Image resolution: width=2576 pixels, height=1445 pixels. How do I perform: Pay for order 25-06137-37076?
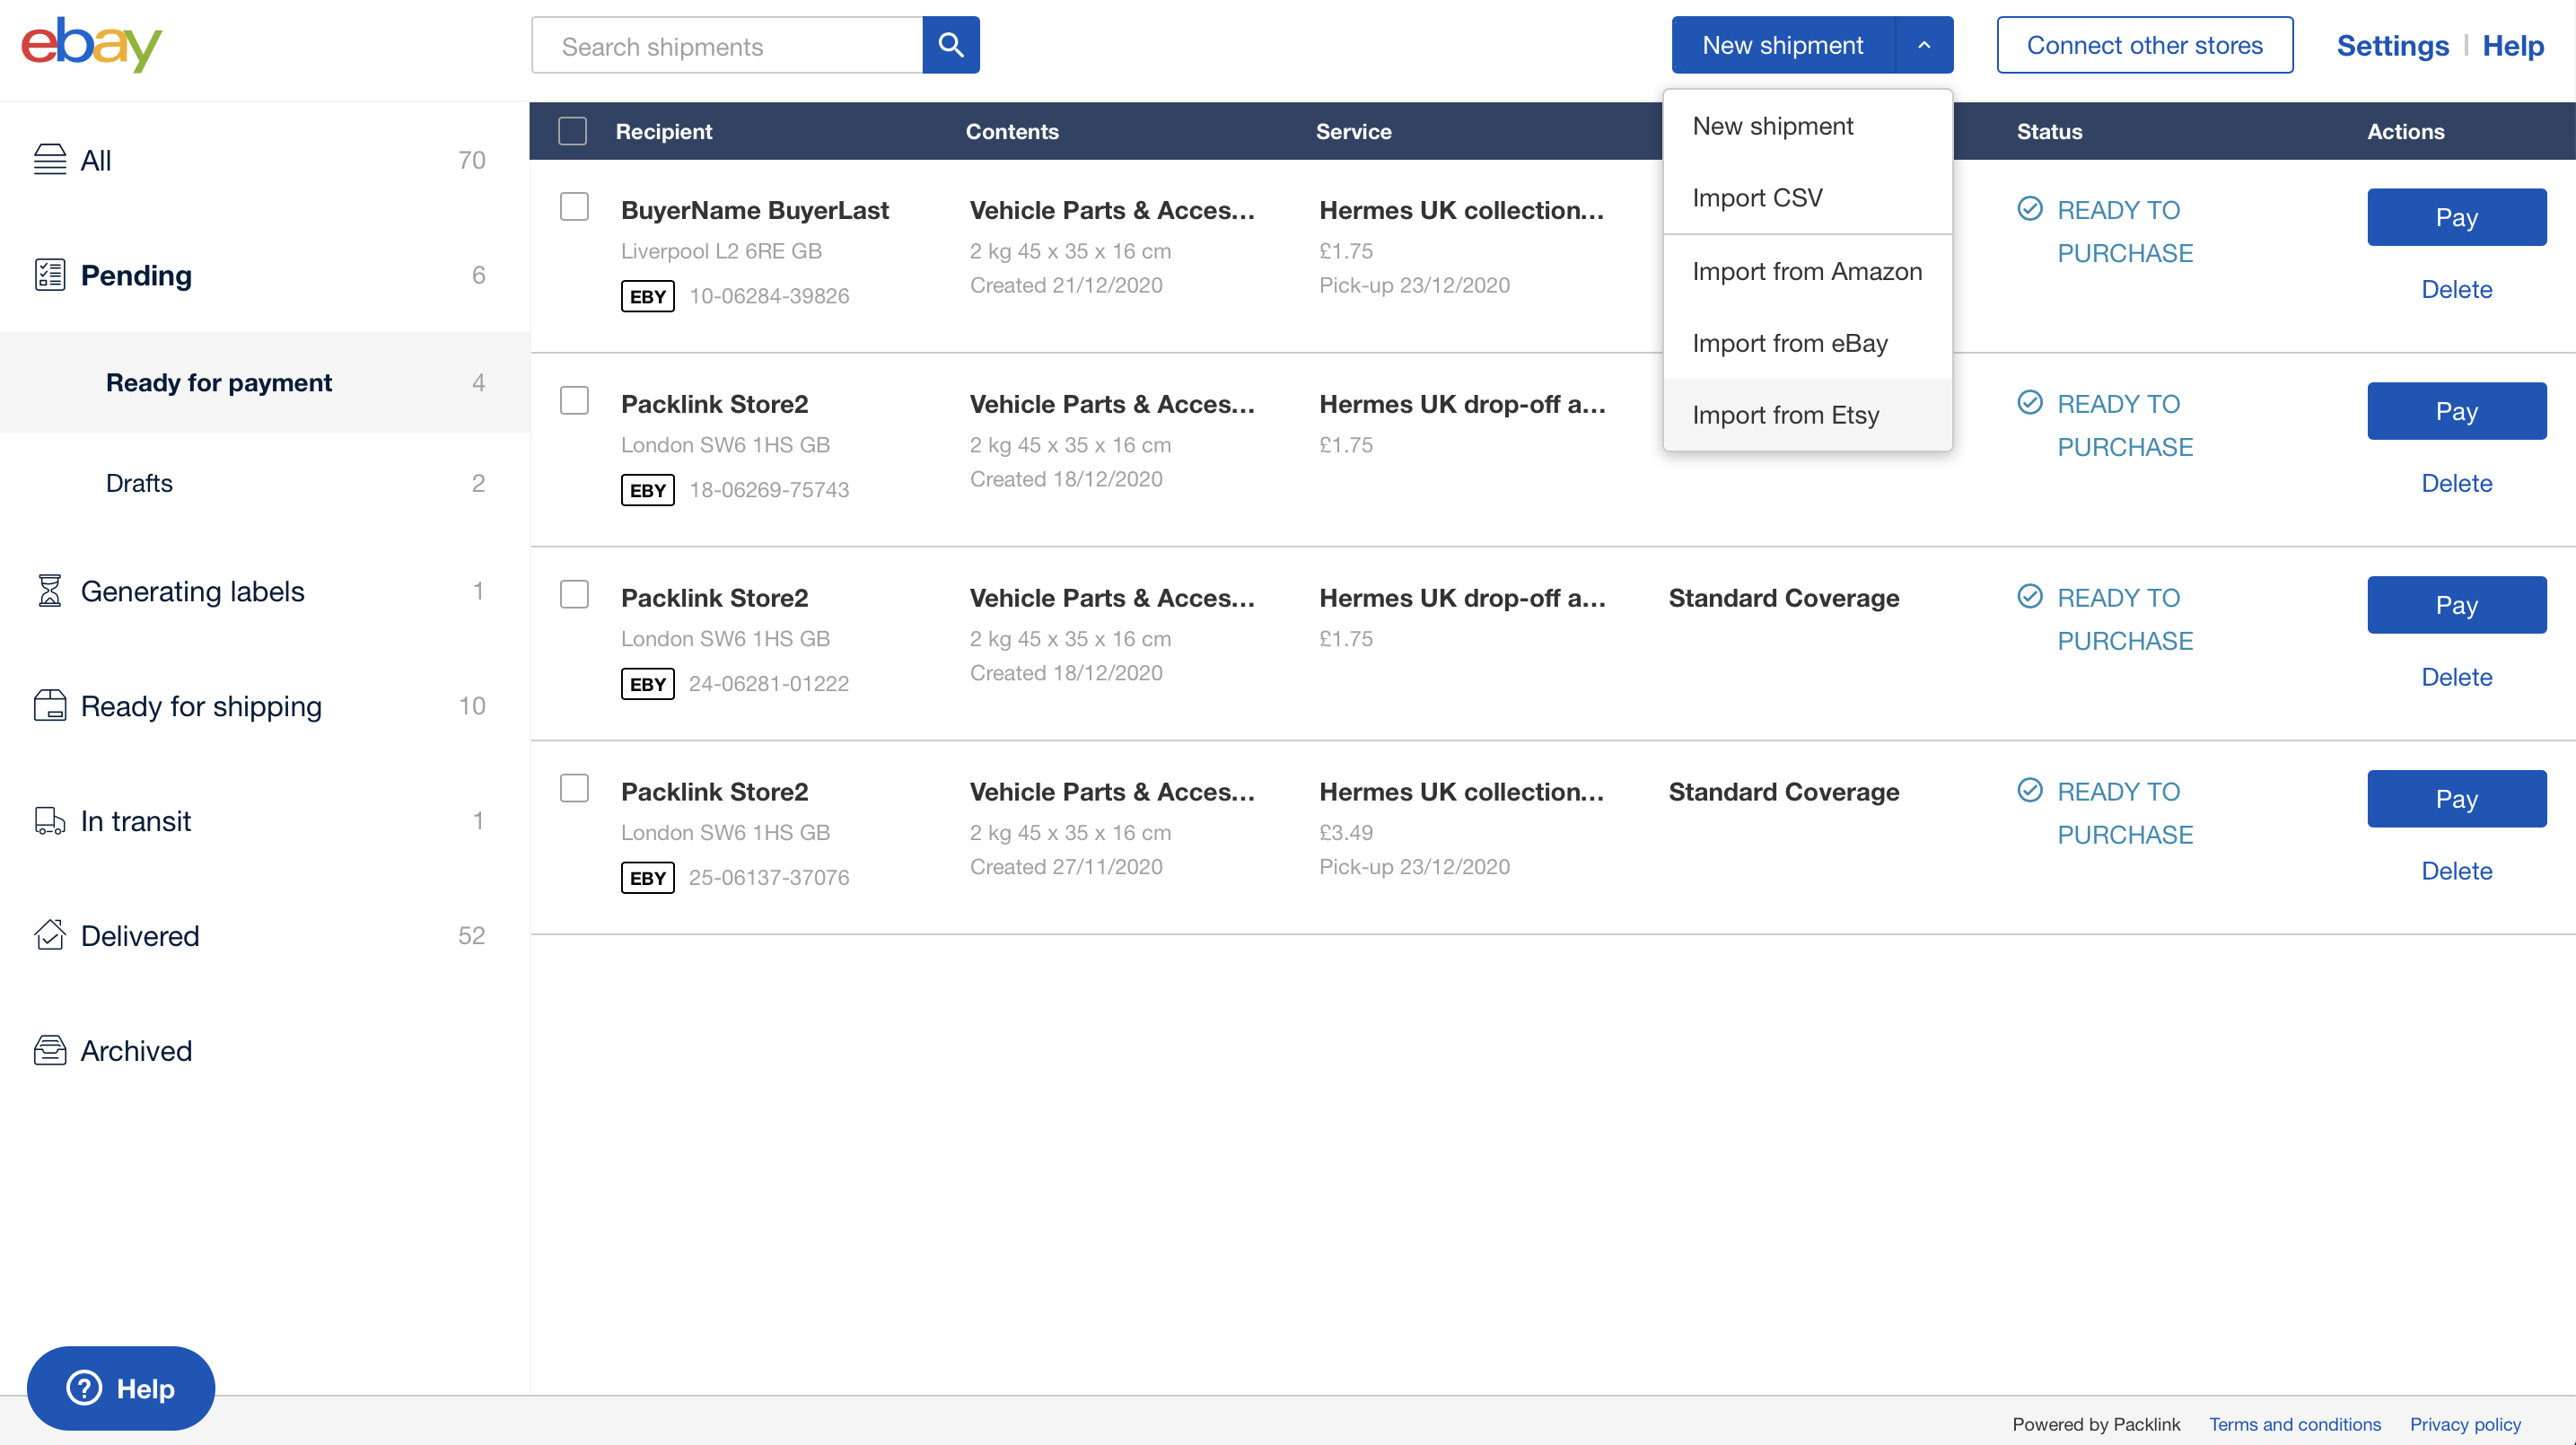point(2457,799)
